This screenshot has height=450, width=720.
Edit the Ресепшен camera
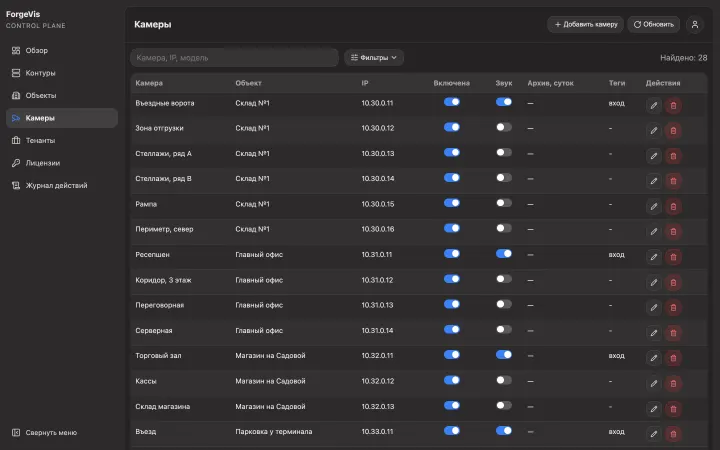click(x=653, y=257)
